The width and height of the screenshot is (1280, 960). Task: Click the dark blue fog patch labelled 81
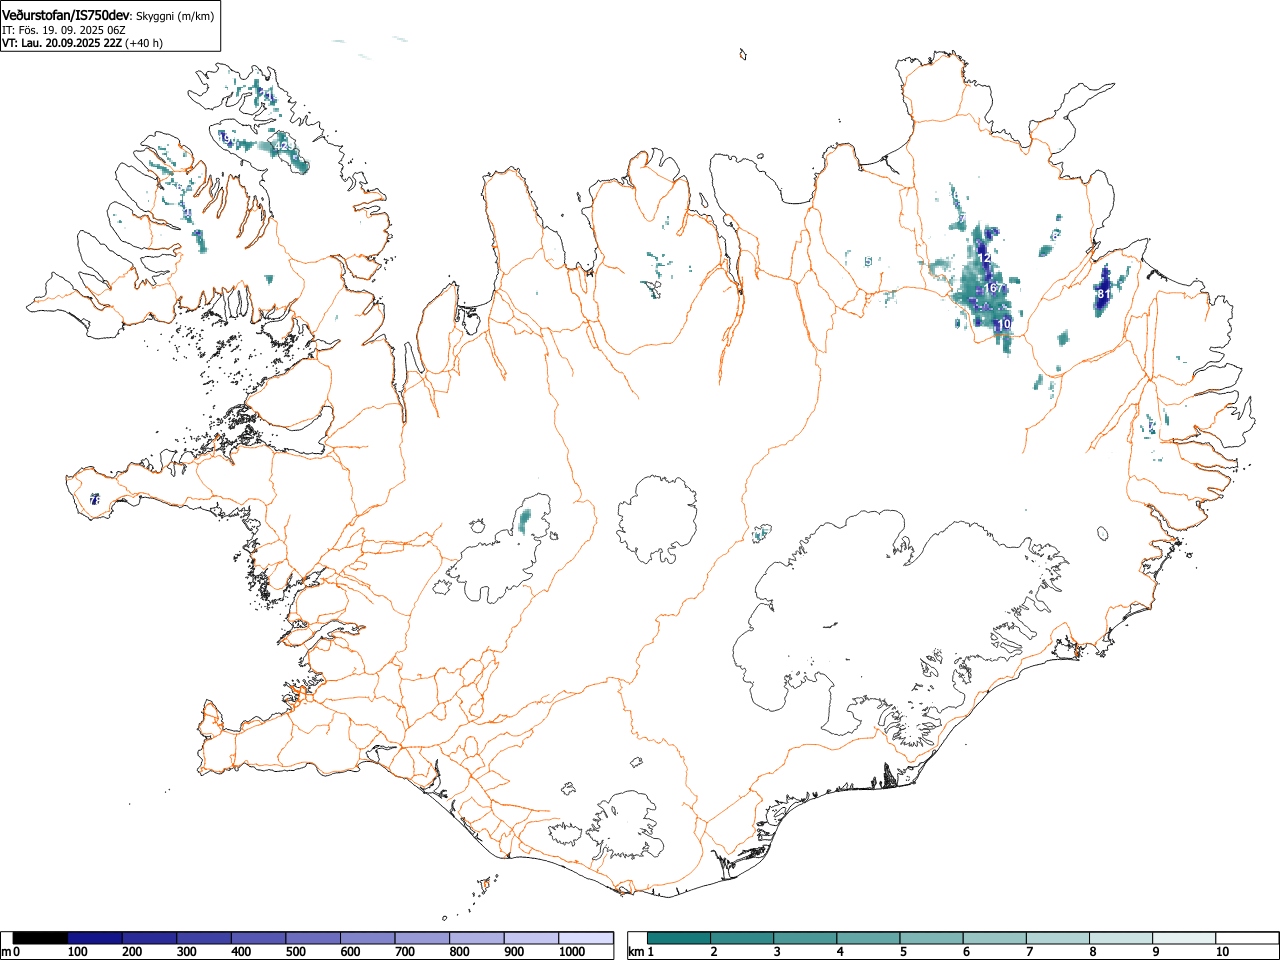point(1104,290)
